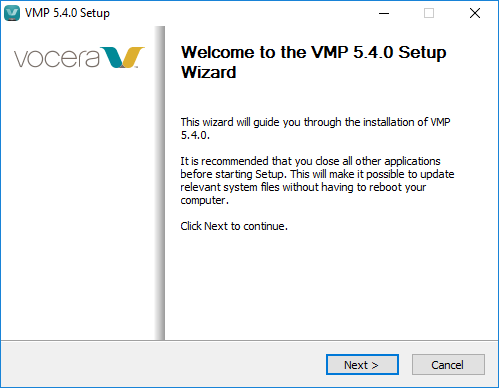Click the 'Click Next to continue.' text
Image resolution: width=499 pixels, height=388 pixels.
234,226
